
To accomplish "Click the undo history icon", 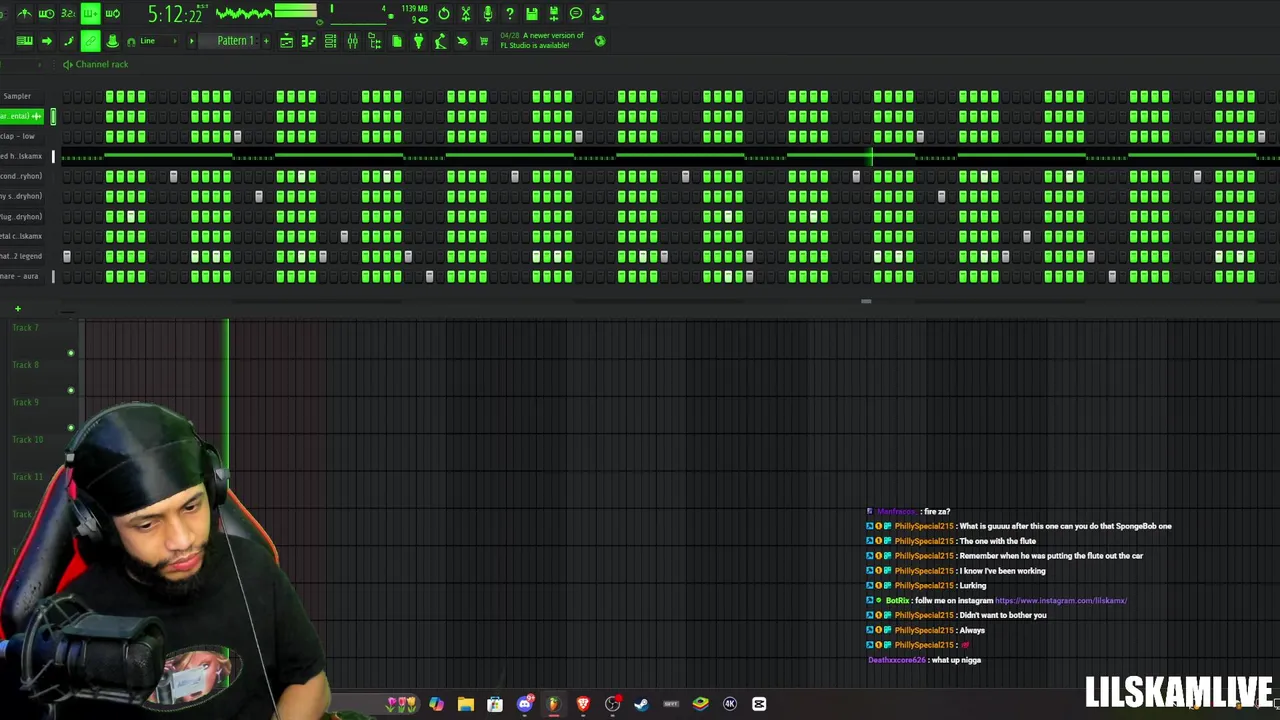I will tap(444, 14).
